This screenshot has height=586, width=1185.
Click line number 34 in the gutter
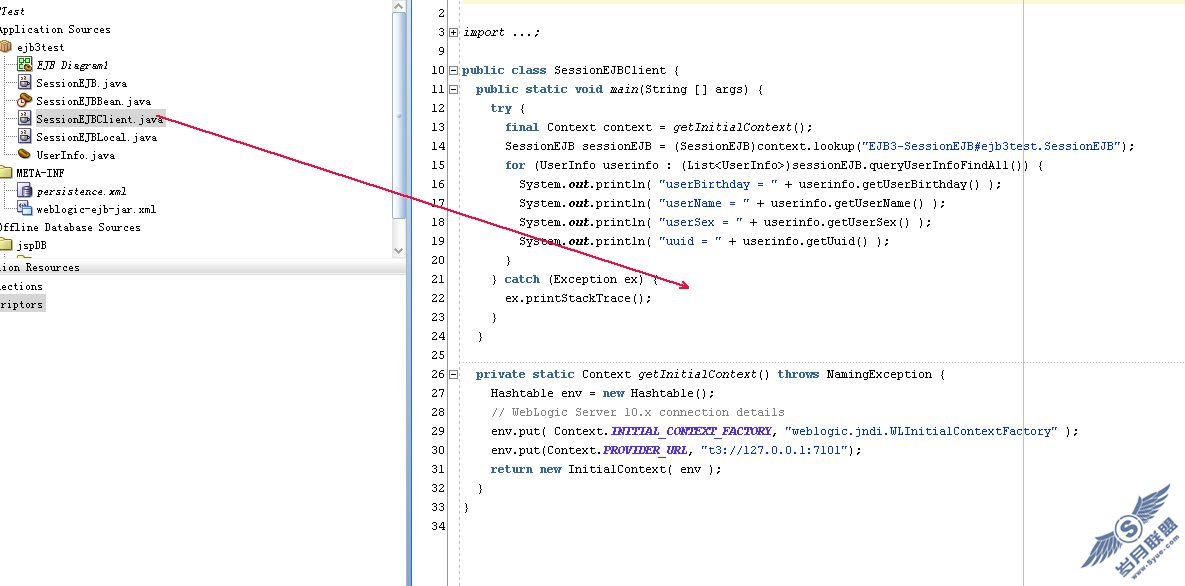pyautogui.click(x=438, y=526)
